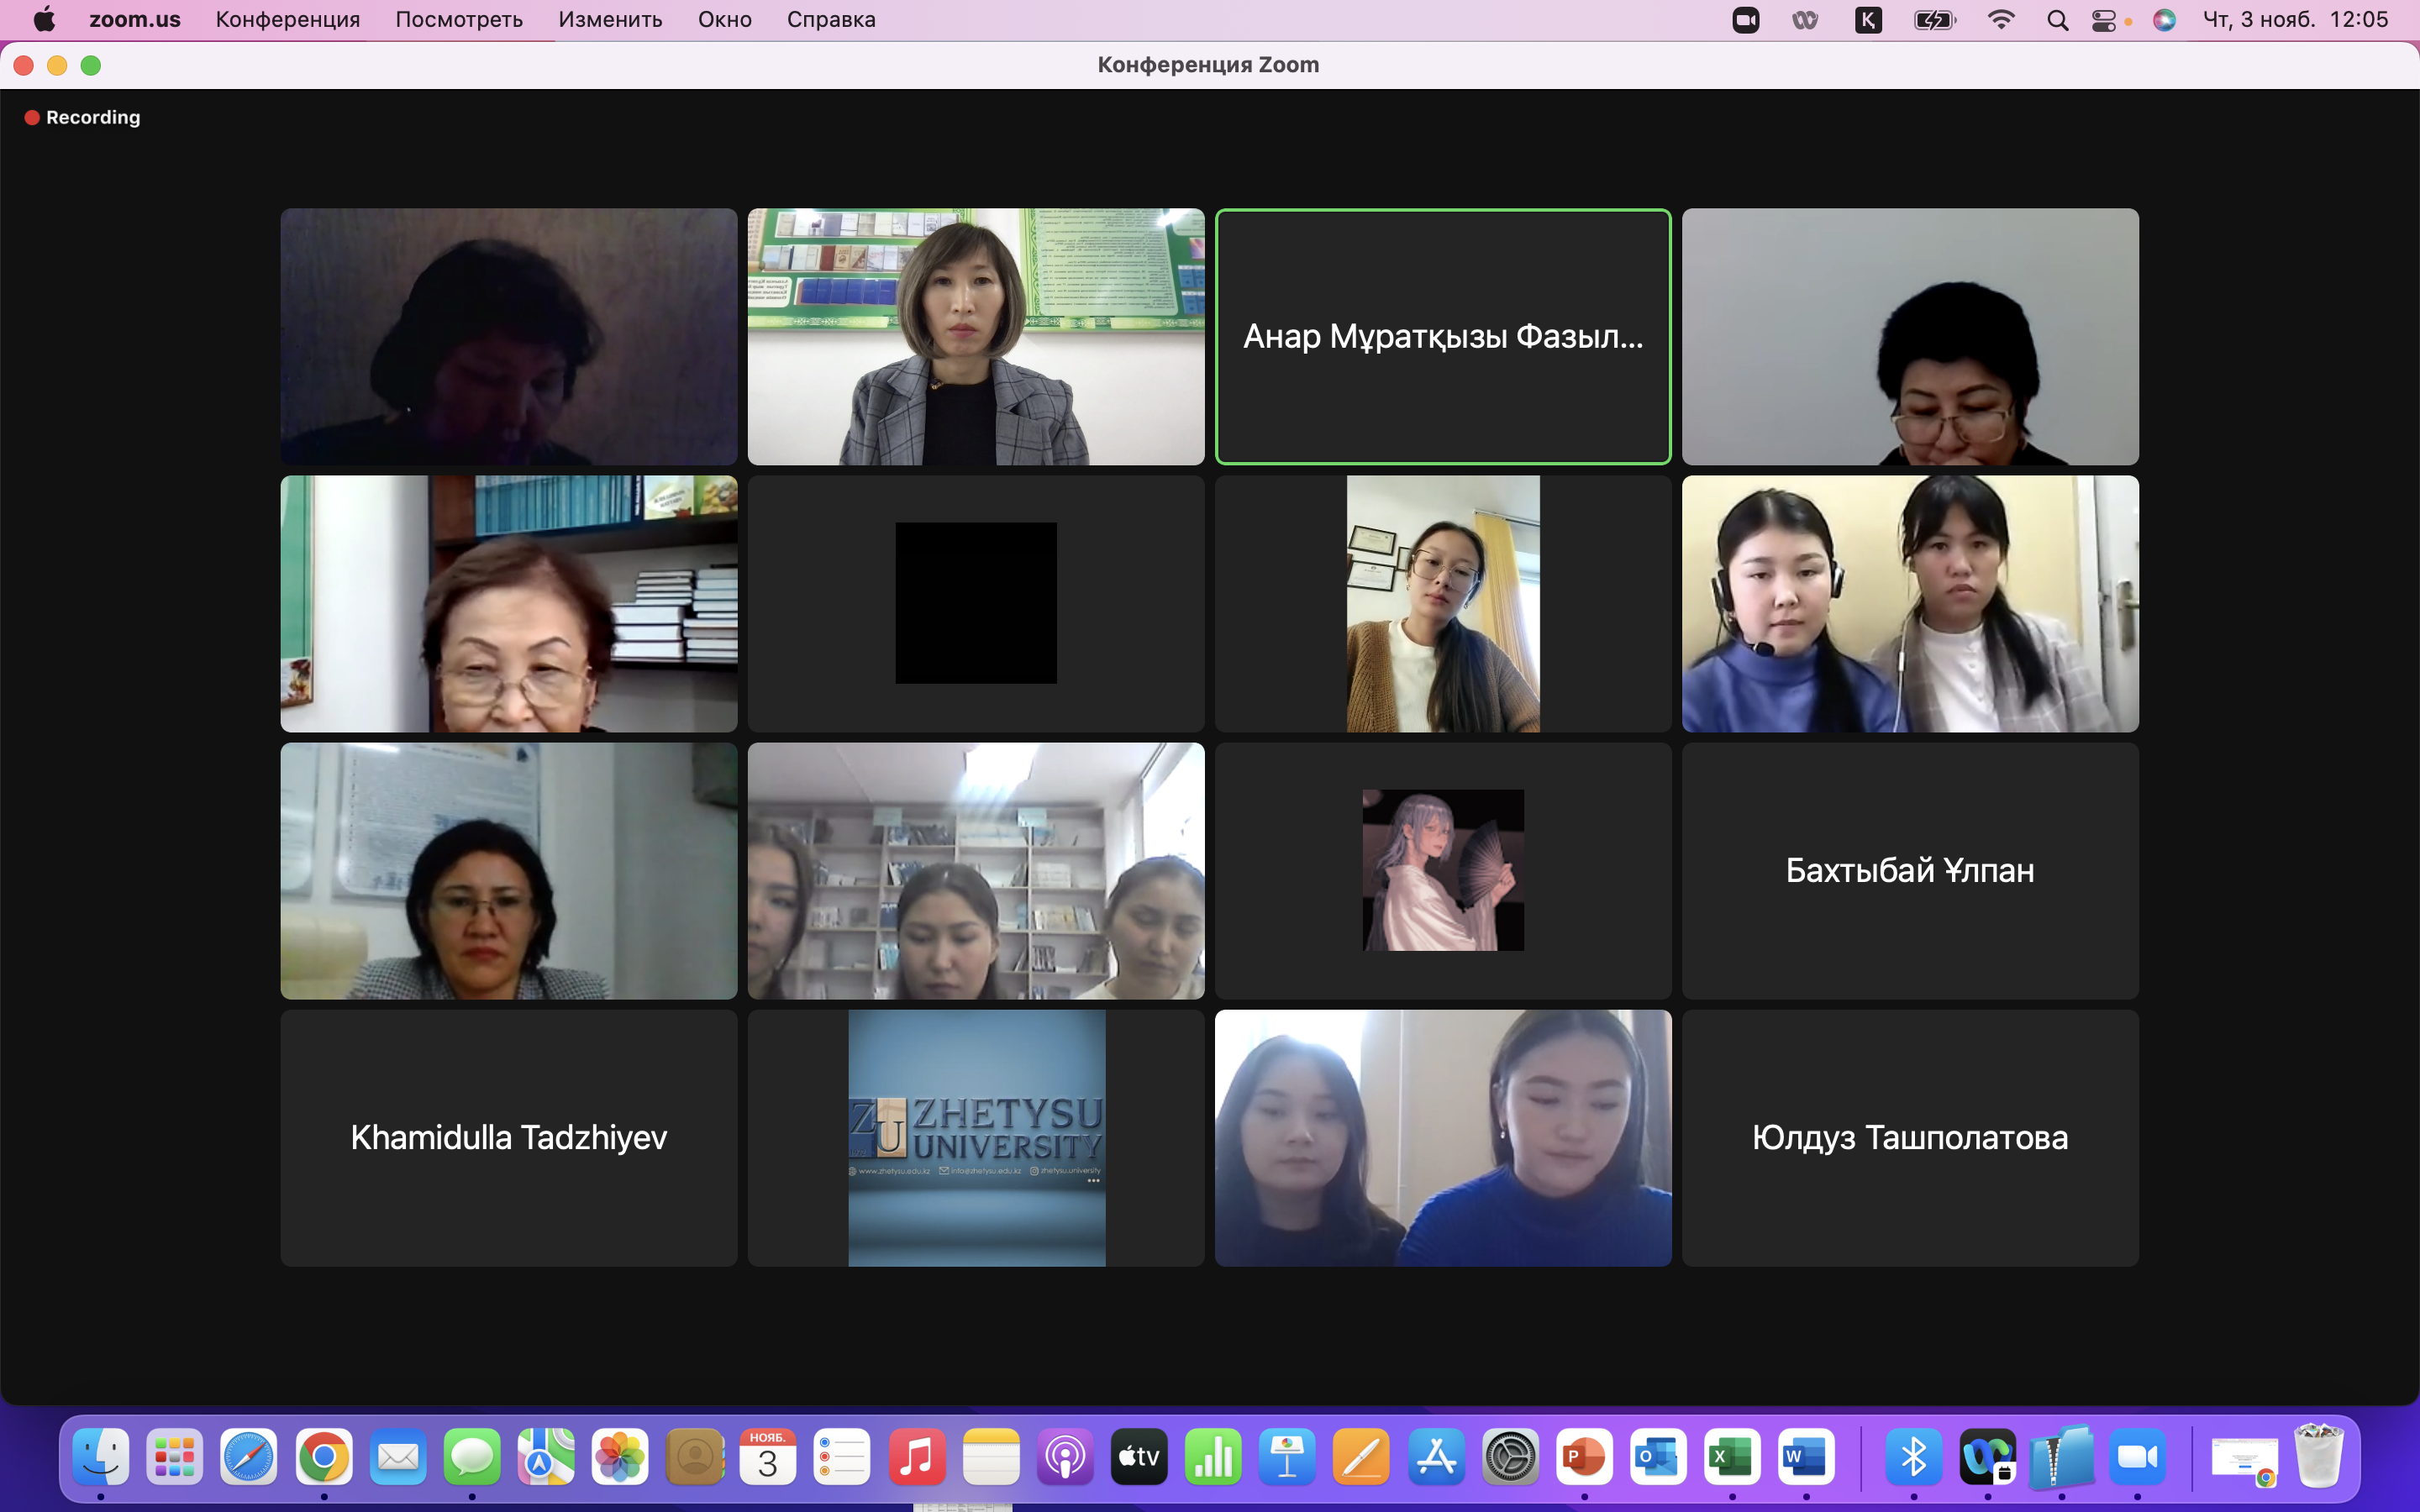This screenshot has height=1512, width=2420.
Task: Click the date and time clock
Action: click(2295, 20)
